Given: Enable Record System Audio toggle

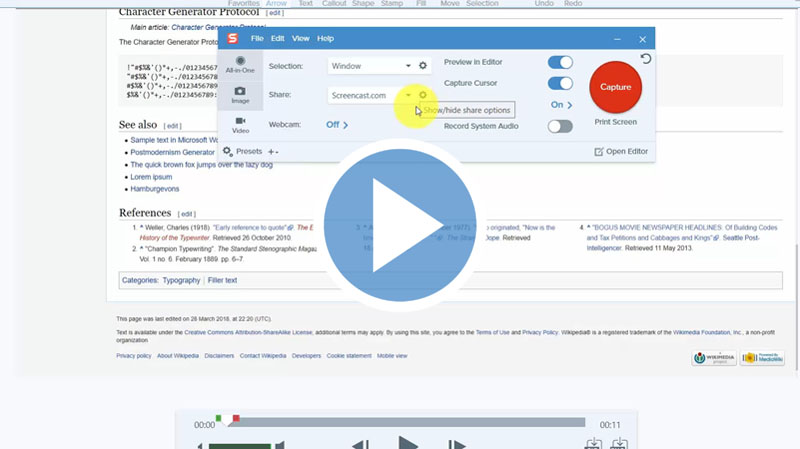Looking at the screenshot, I should click(x=560, y=126).
